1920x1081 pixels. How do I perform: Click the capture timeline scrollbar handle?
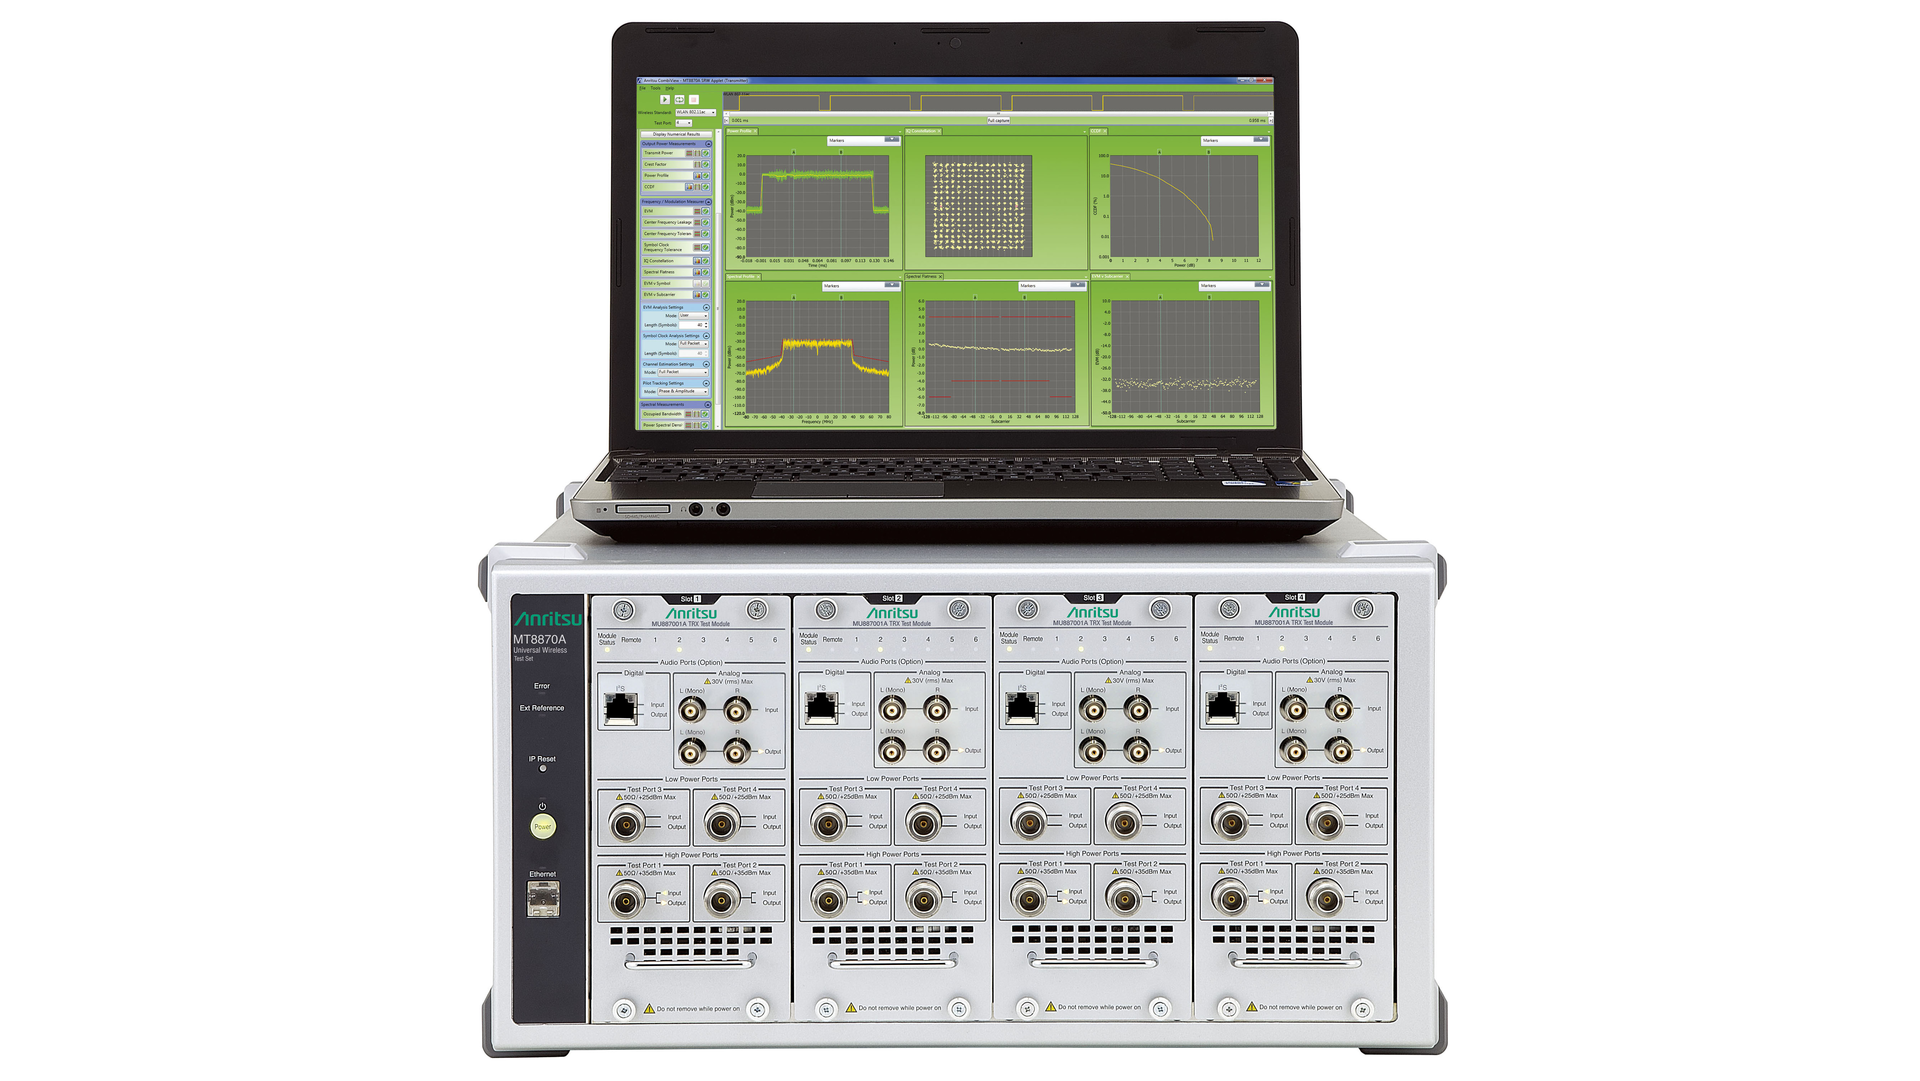coord(997,114)
